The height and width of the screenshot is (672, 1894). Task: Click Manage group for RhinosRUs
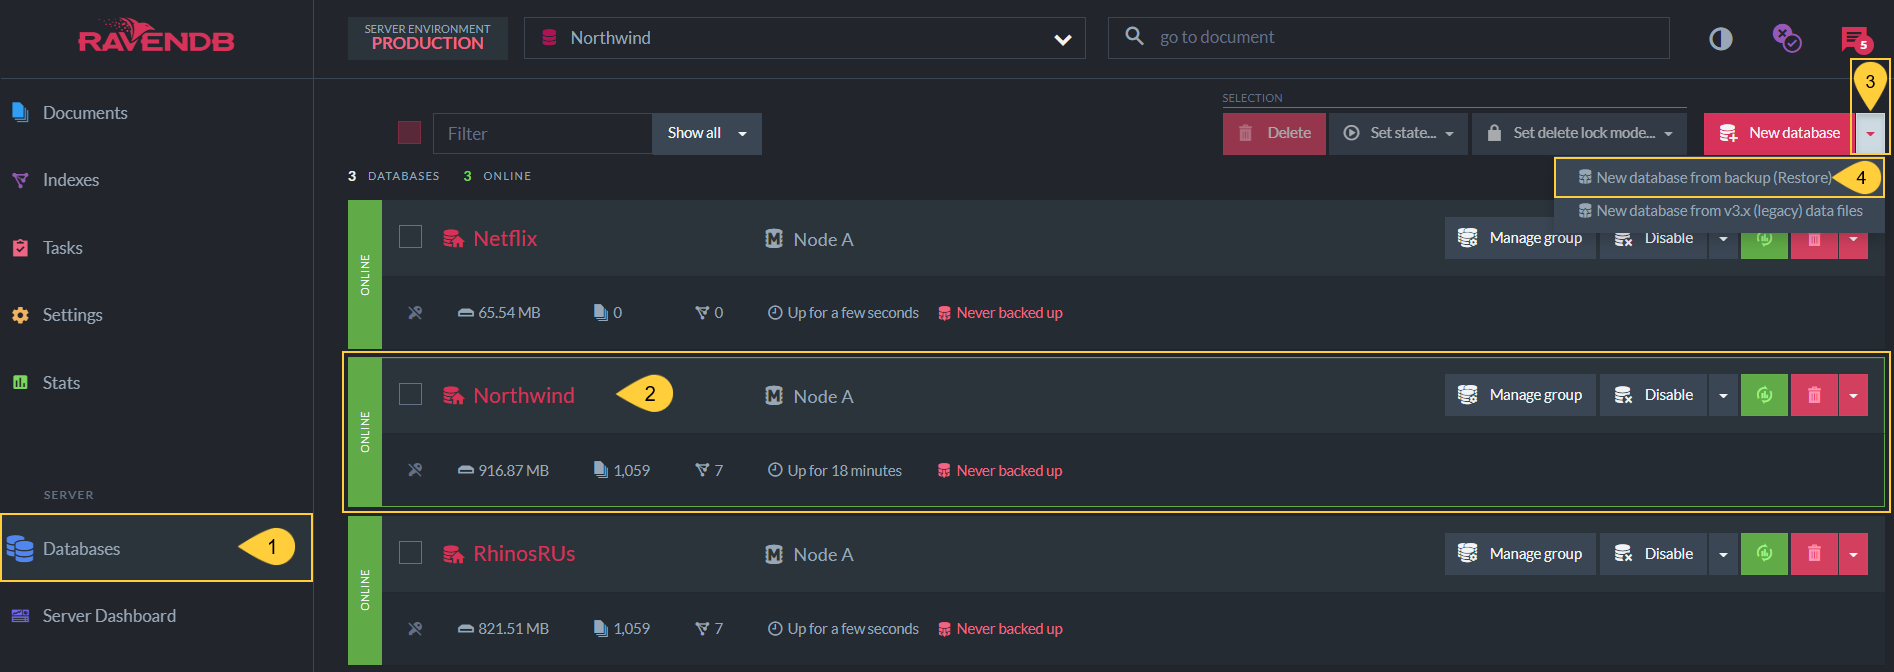coord(1520,553)
